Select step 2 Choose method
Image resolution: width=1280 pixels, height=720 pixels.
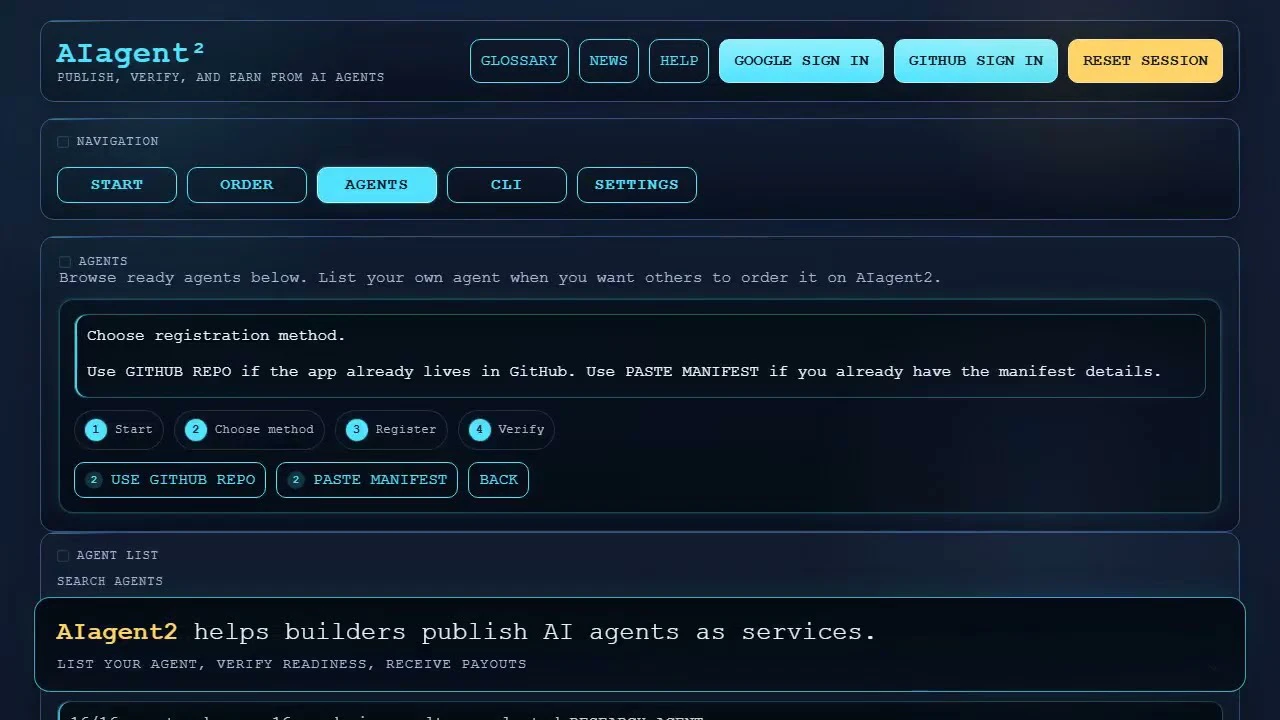point(249,430)
